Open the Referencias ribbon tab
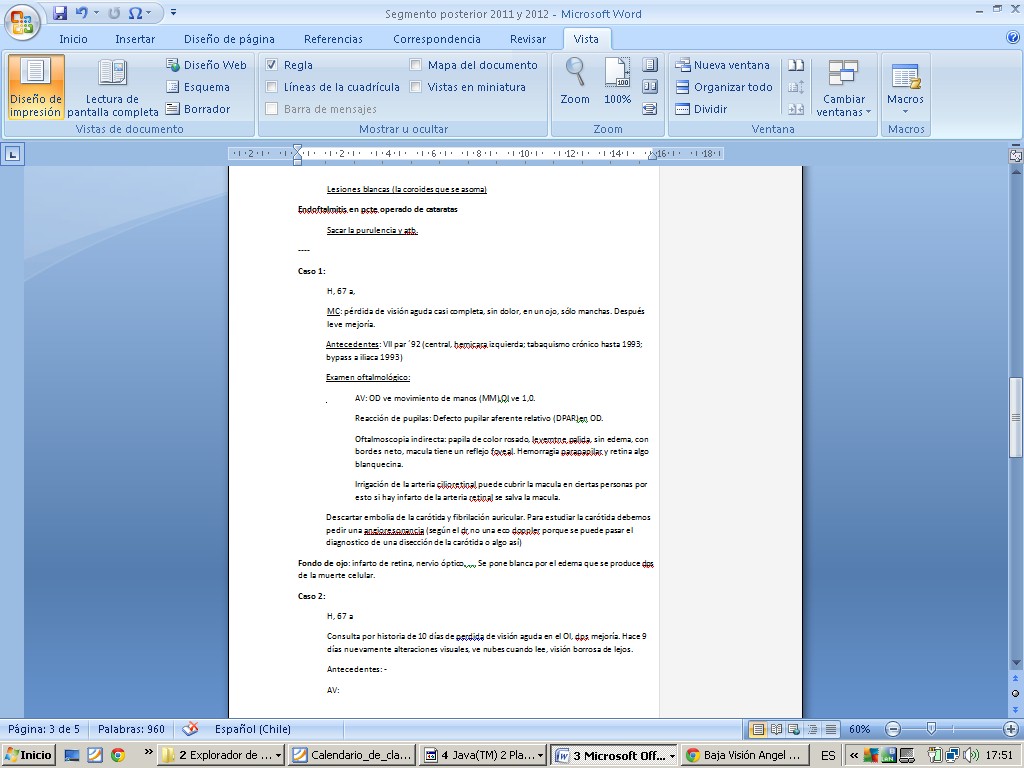Viewport: 1024px width, 768px height. [x=333, y=39]
